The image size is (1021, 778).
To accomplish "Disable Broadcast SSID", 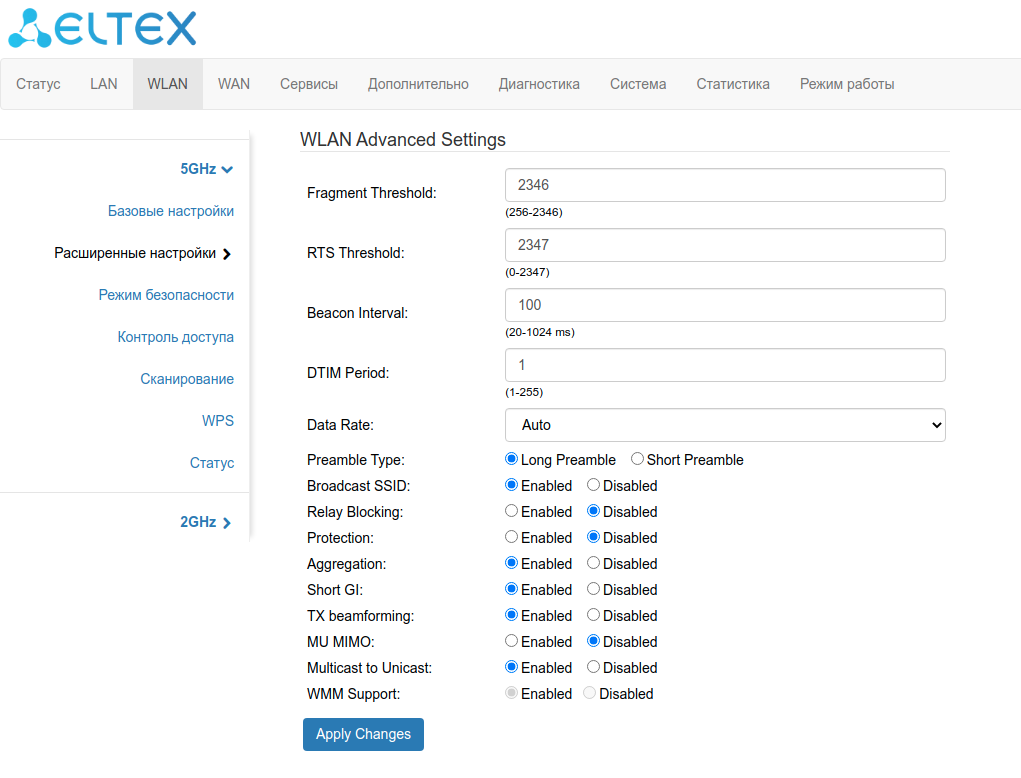I will pyautogui.click(x=594, y=486).
